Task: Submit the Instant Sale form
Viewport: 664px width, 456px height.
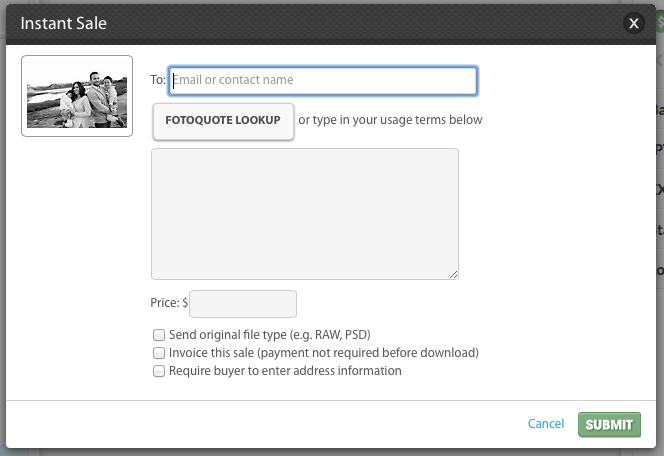Action: (x=609, y=424)
